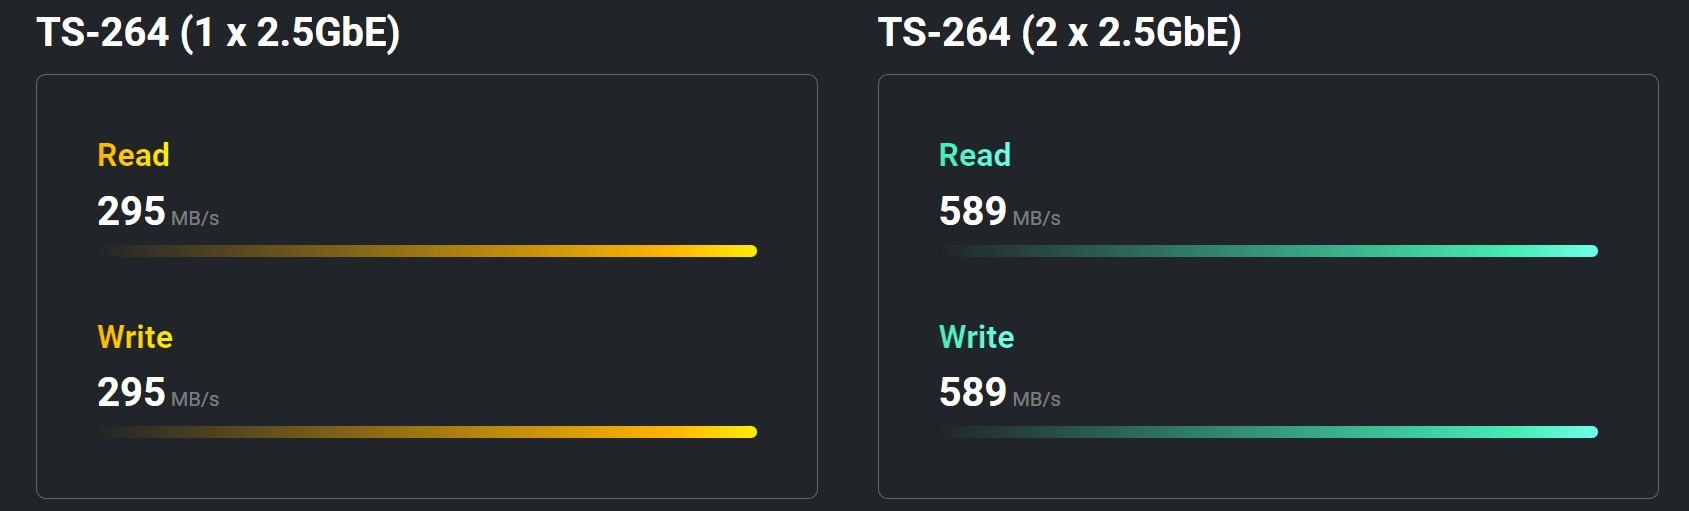Select the green Write label
The height and width of the screenshot is (511, 1689).
(x=977, y=337)
